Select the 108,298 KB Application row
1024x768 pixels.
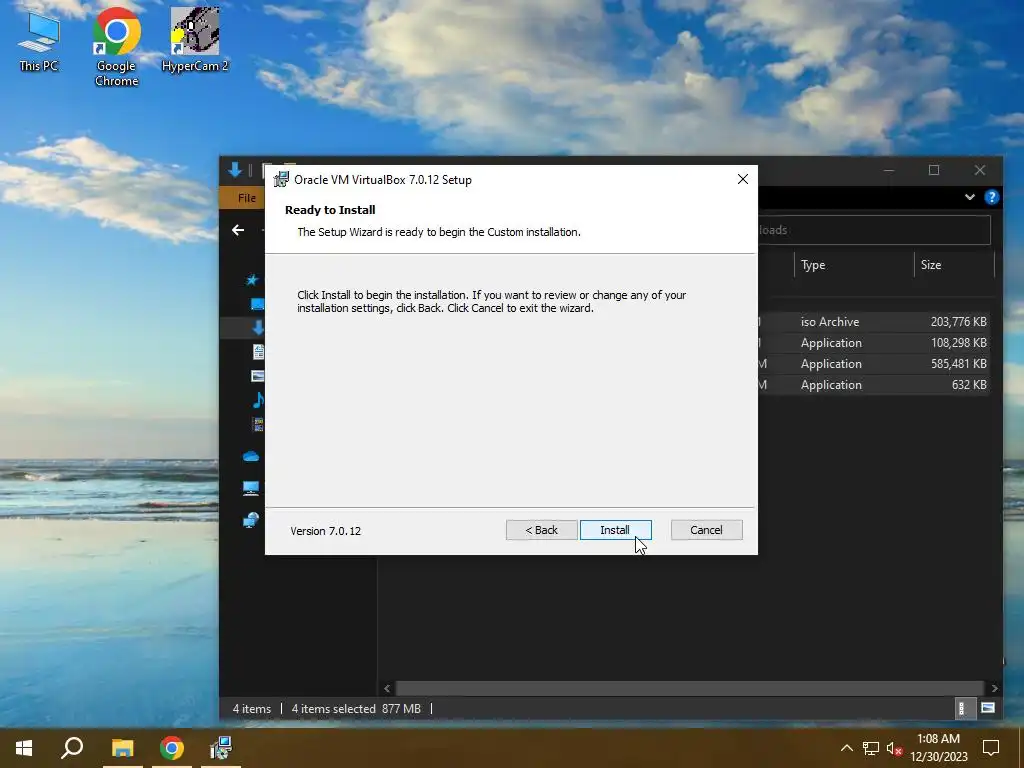pyautogui.click(x=874, y=343)
